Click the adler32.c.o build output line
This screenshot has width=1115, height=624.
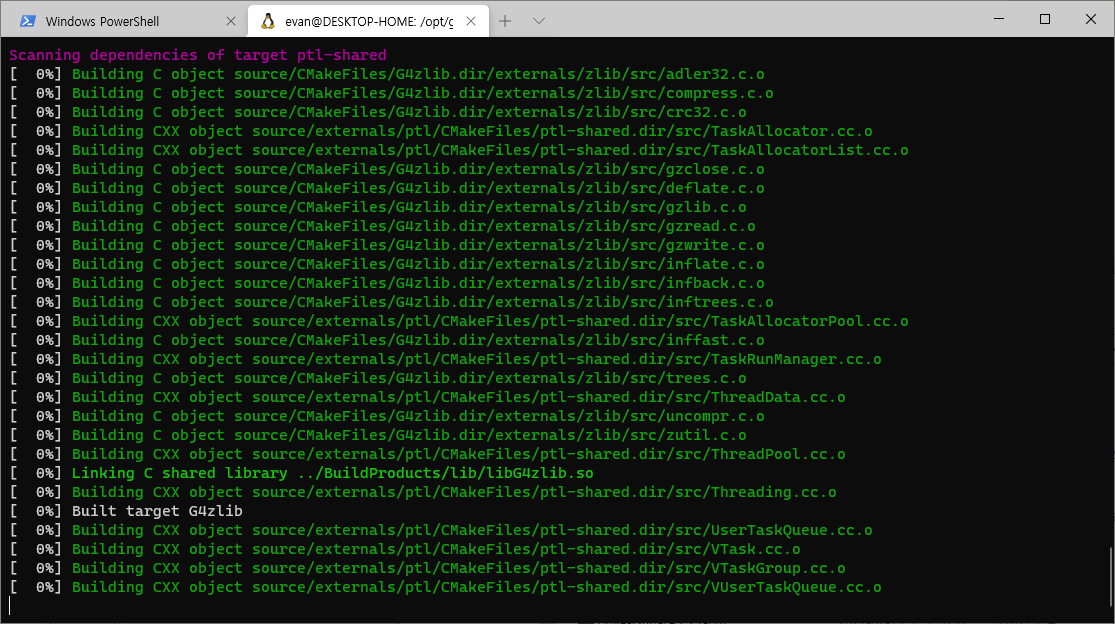418,74
